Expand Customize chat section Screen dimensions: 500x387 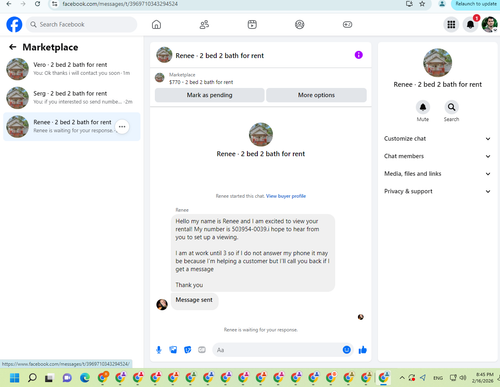point(437,139)
